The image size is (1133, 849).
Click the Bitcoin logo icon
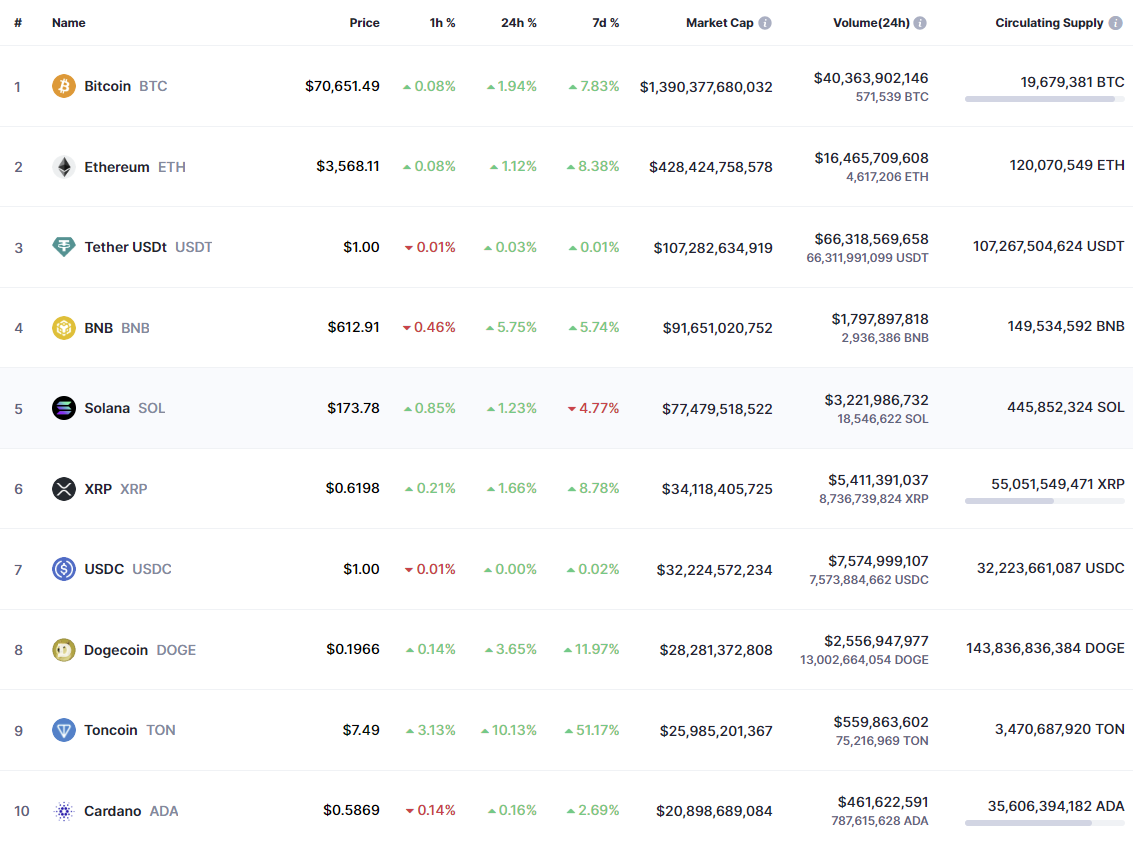tap(64, 86)
